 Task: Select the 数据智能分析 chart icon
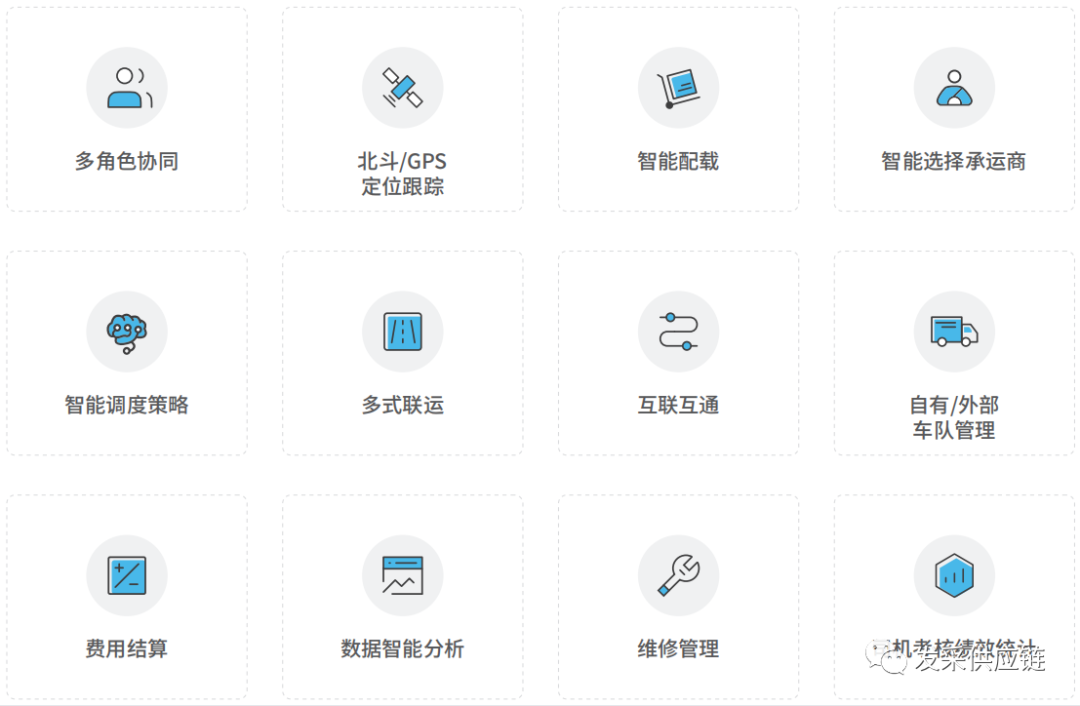(x=403, y=575)
